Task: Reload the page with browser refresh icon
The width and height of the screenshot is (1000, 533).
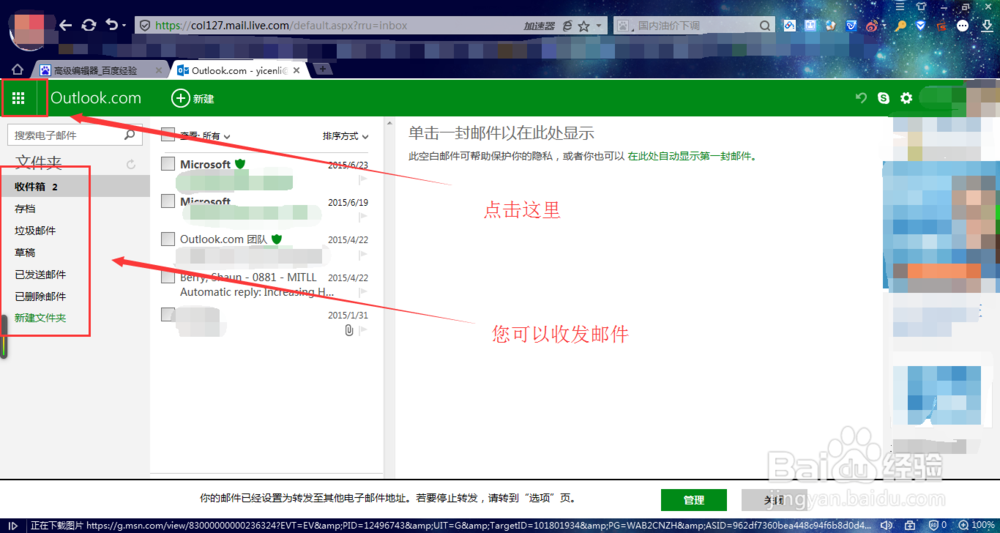Action: [x=89, y=25]
